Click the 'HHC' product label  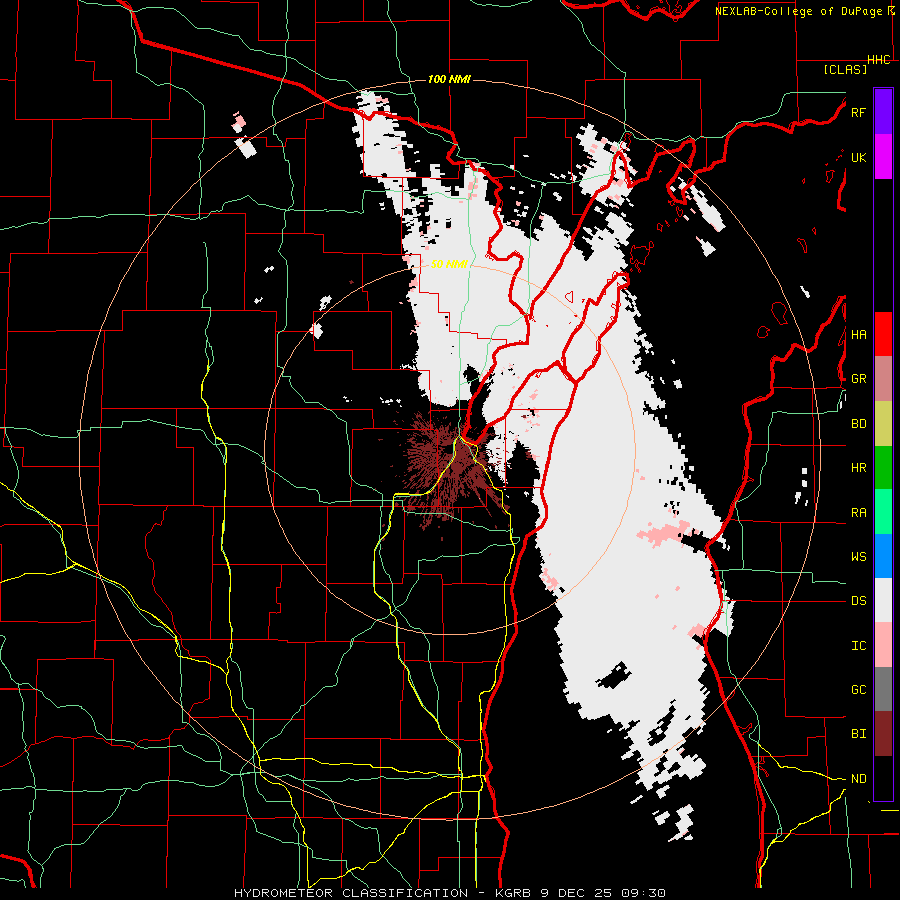[x=878, y=60]
